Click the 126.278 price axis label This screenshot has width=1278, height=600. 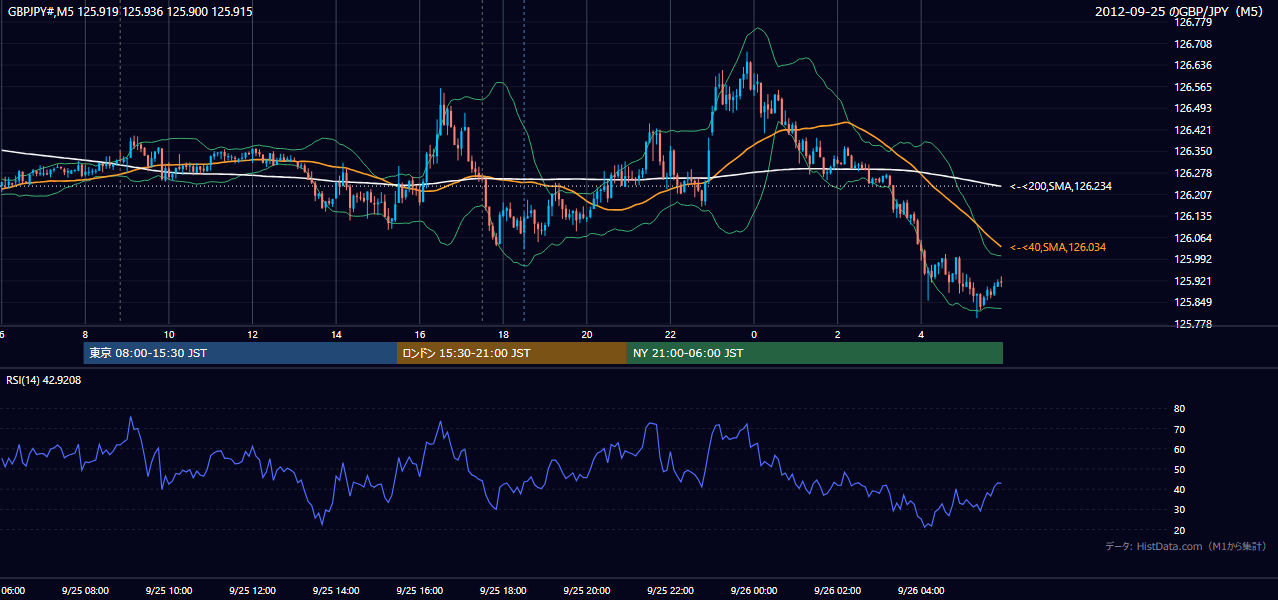pyautogui.click(x=1191, y=173)
